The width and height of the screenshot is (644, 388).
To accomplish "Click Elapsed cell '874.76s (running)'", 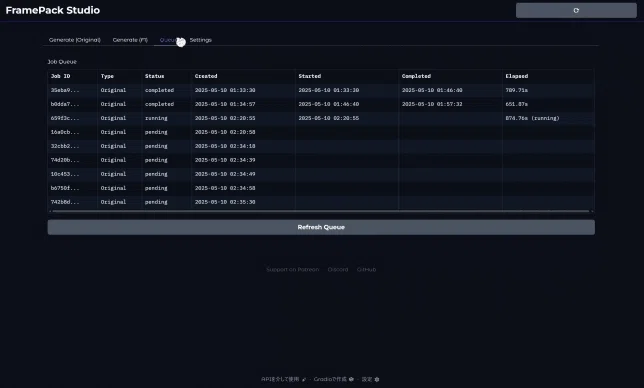I will 548,118.
